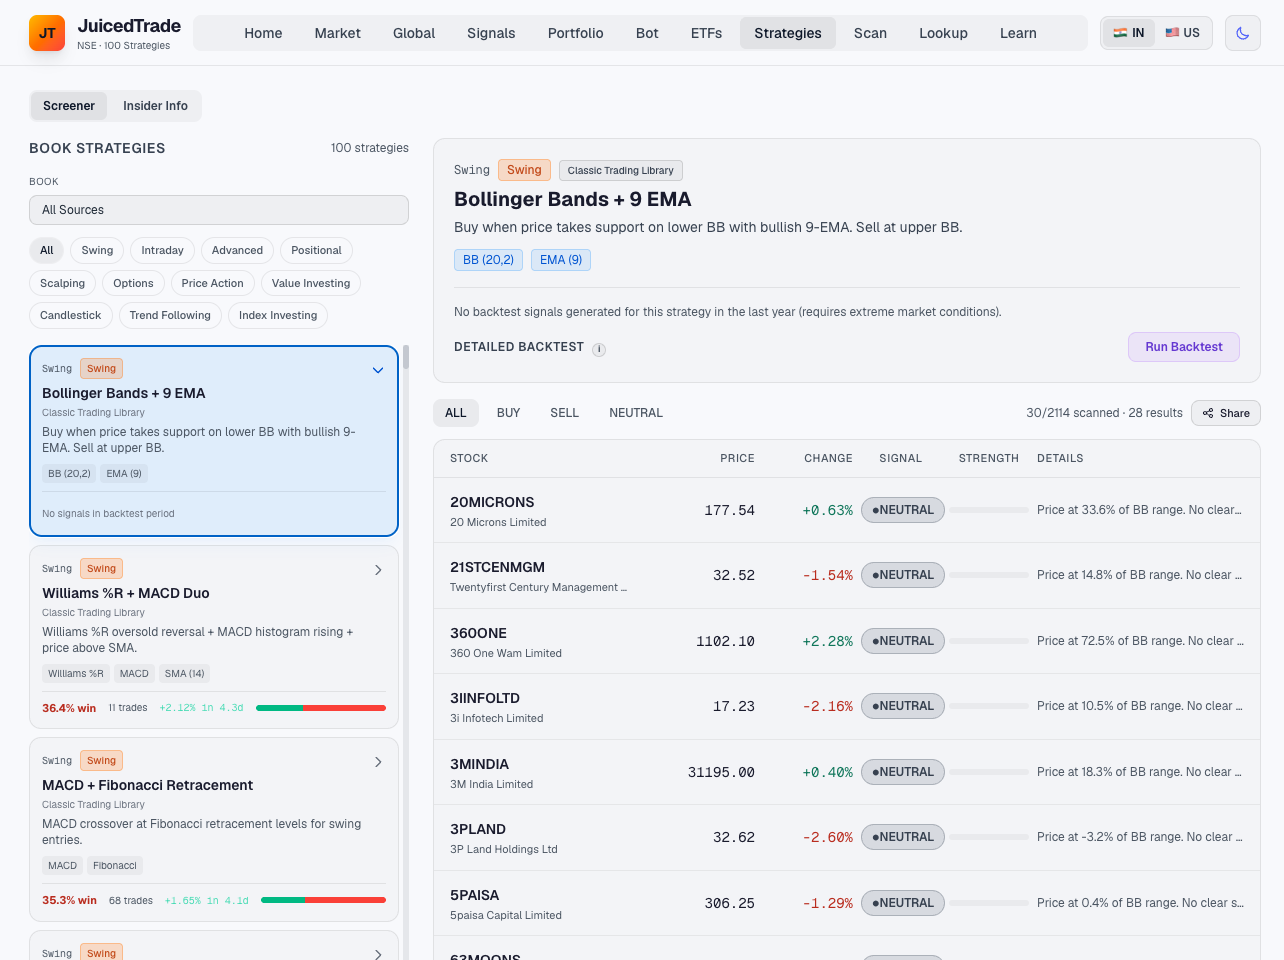The height and width of the screenshot is (960, 1284).
Task: Open the Market nav item
Action: point(337,33)
